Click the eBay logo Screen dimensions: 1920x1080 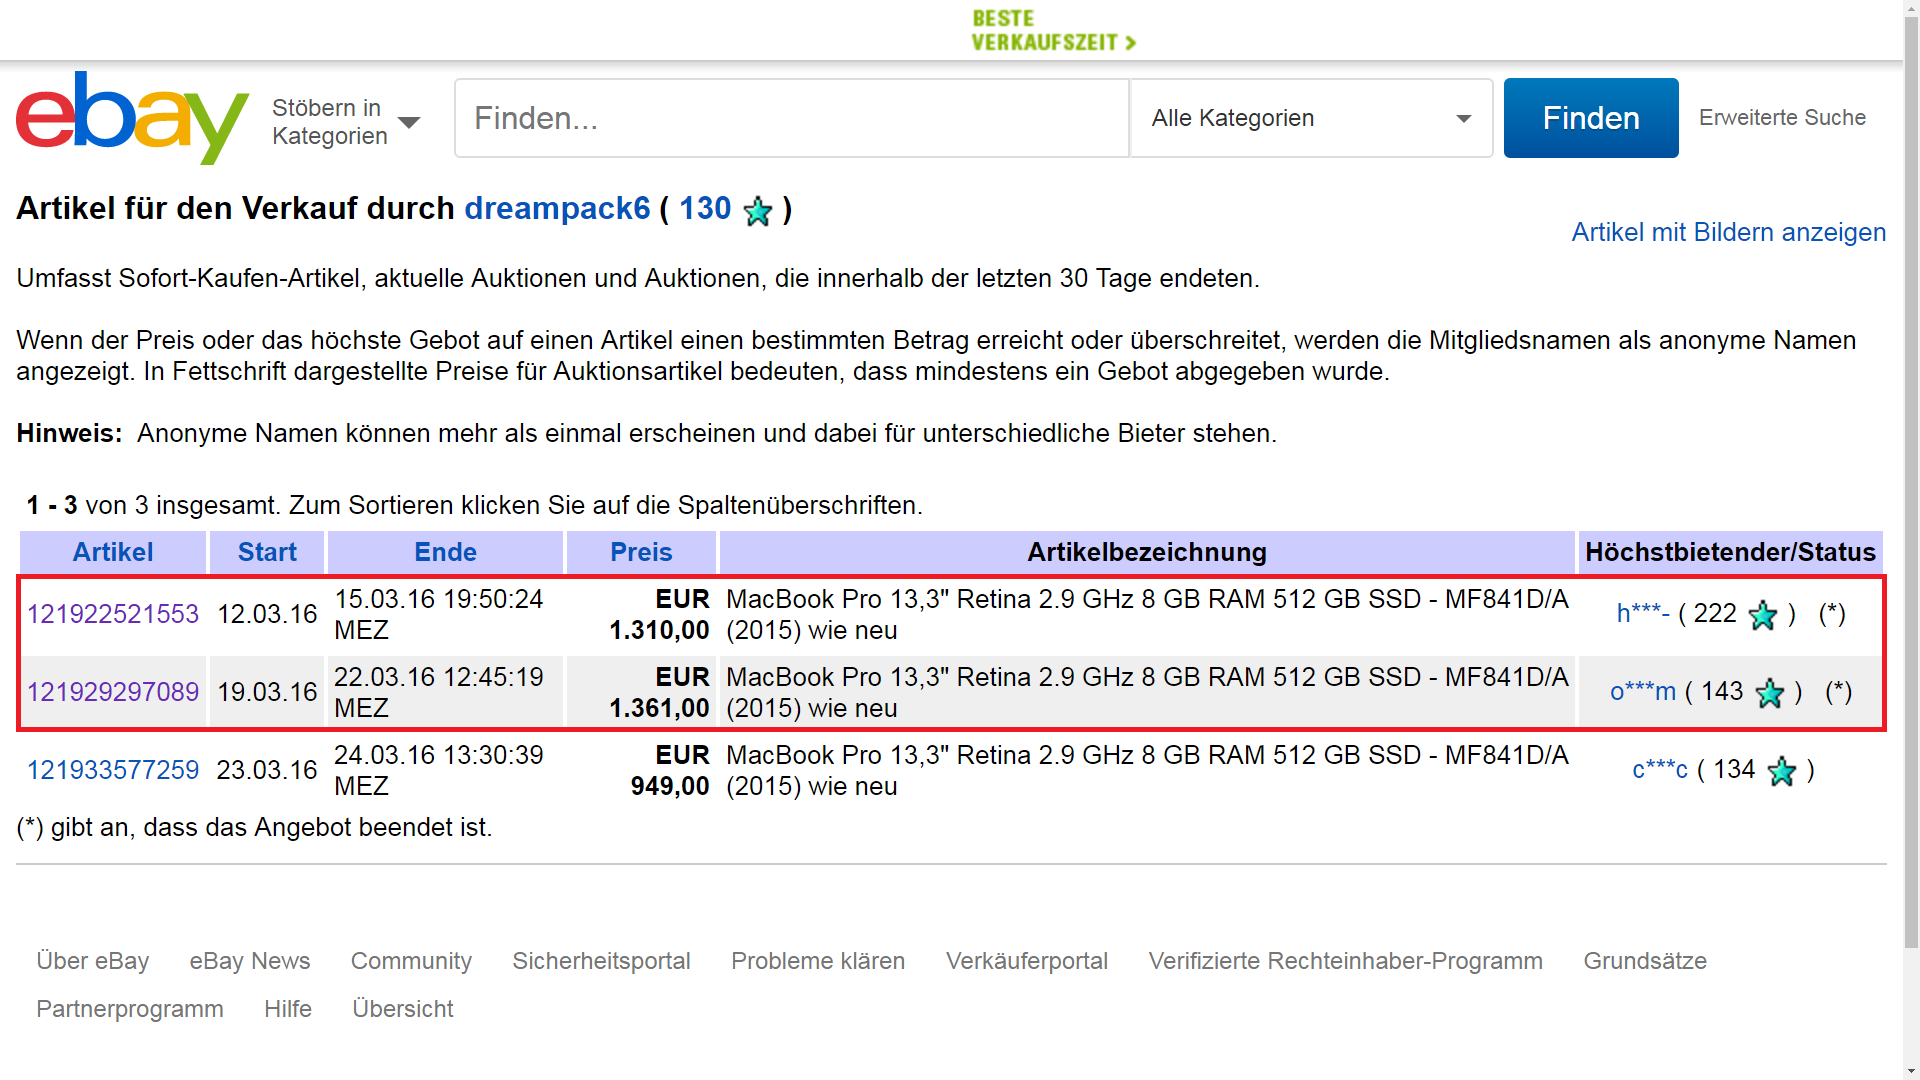[x=132, y=117]
